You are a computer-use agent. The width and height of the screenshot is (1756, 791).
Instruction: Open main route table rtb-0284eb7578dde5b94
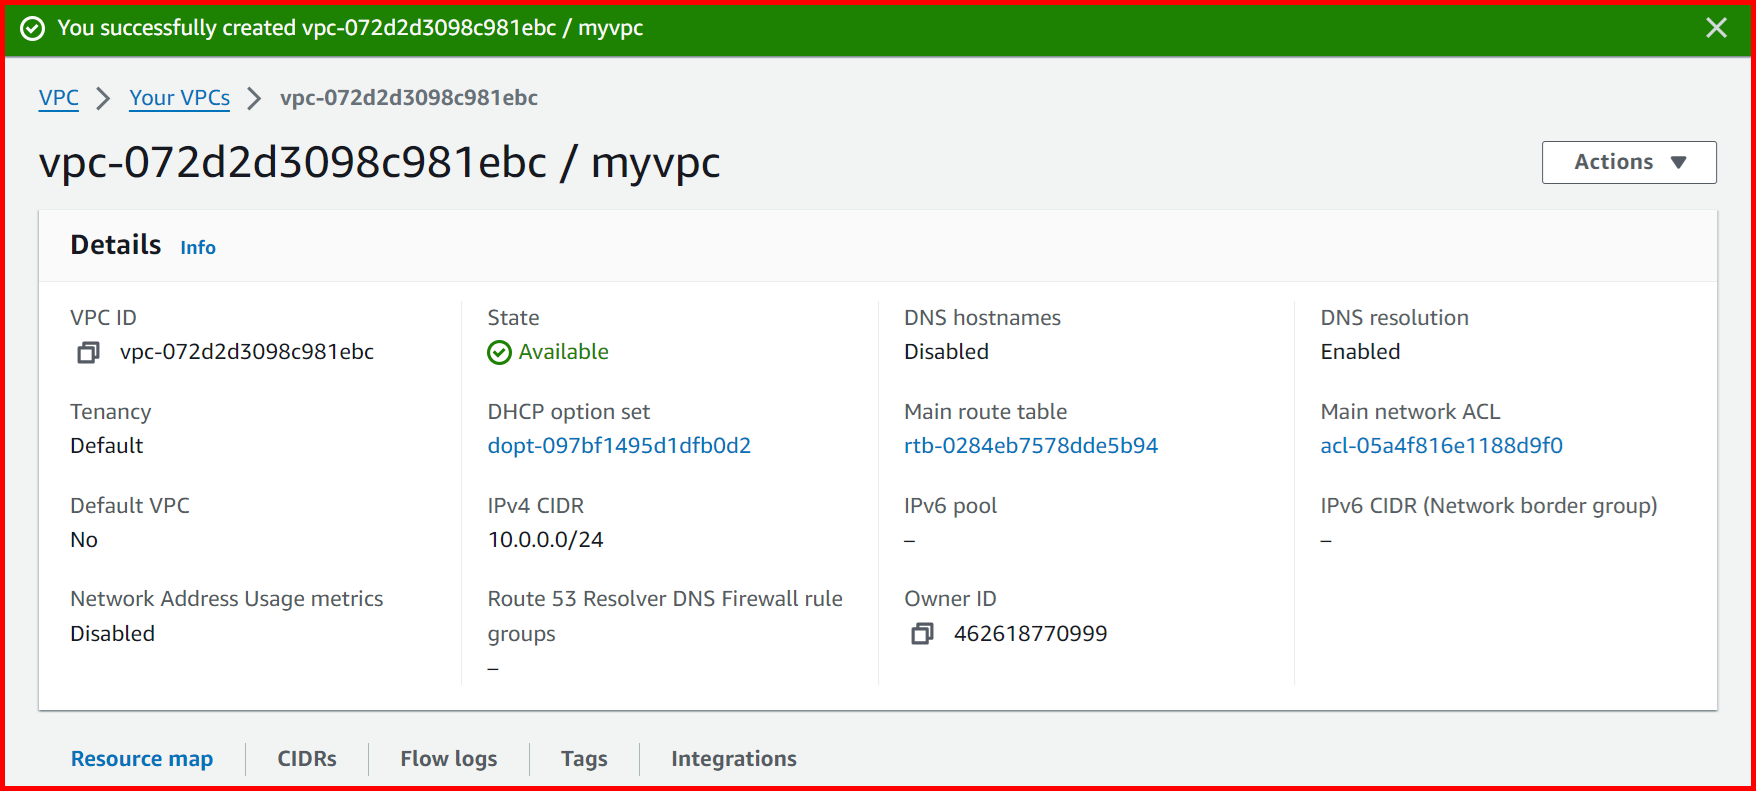1031,445
